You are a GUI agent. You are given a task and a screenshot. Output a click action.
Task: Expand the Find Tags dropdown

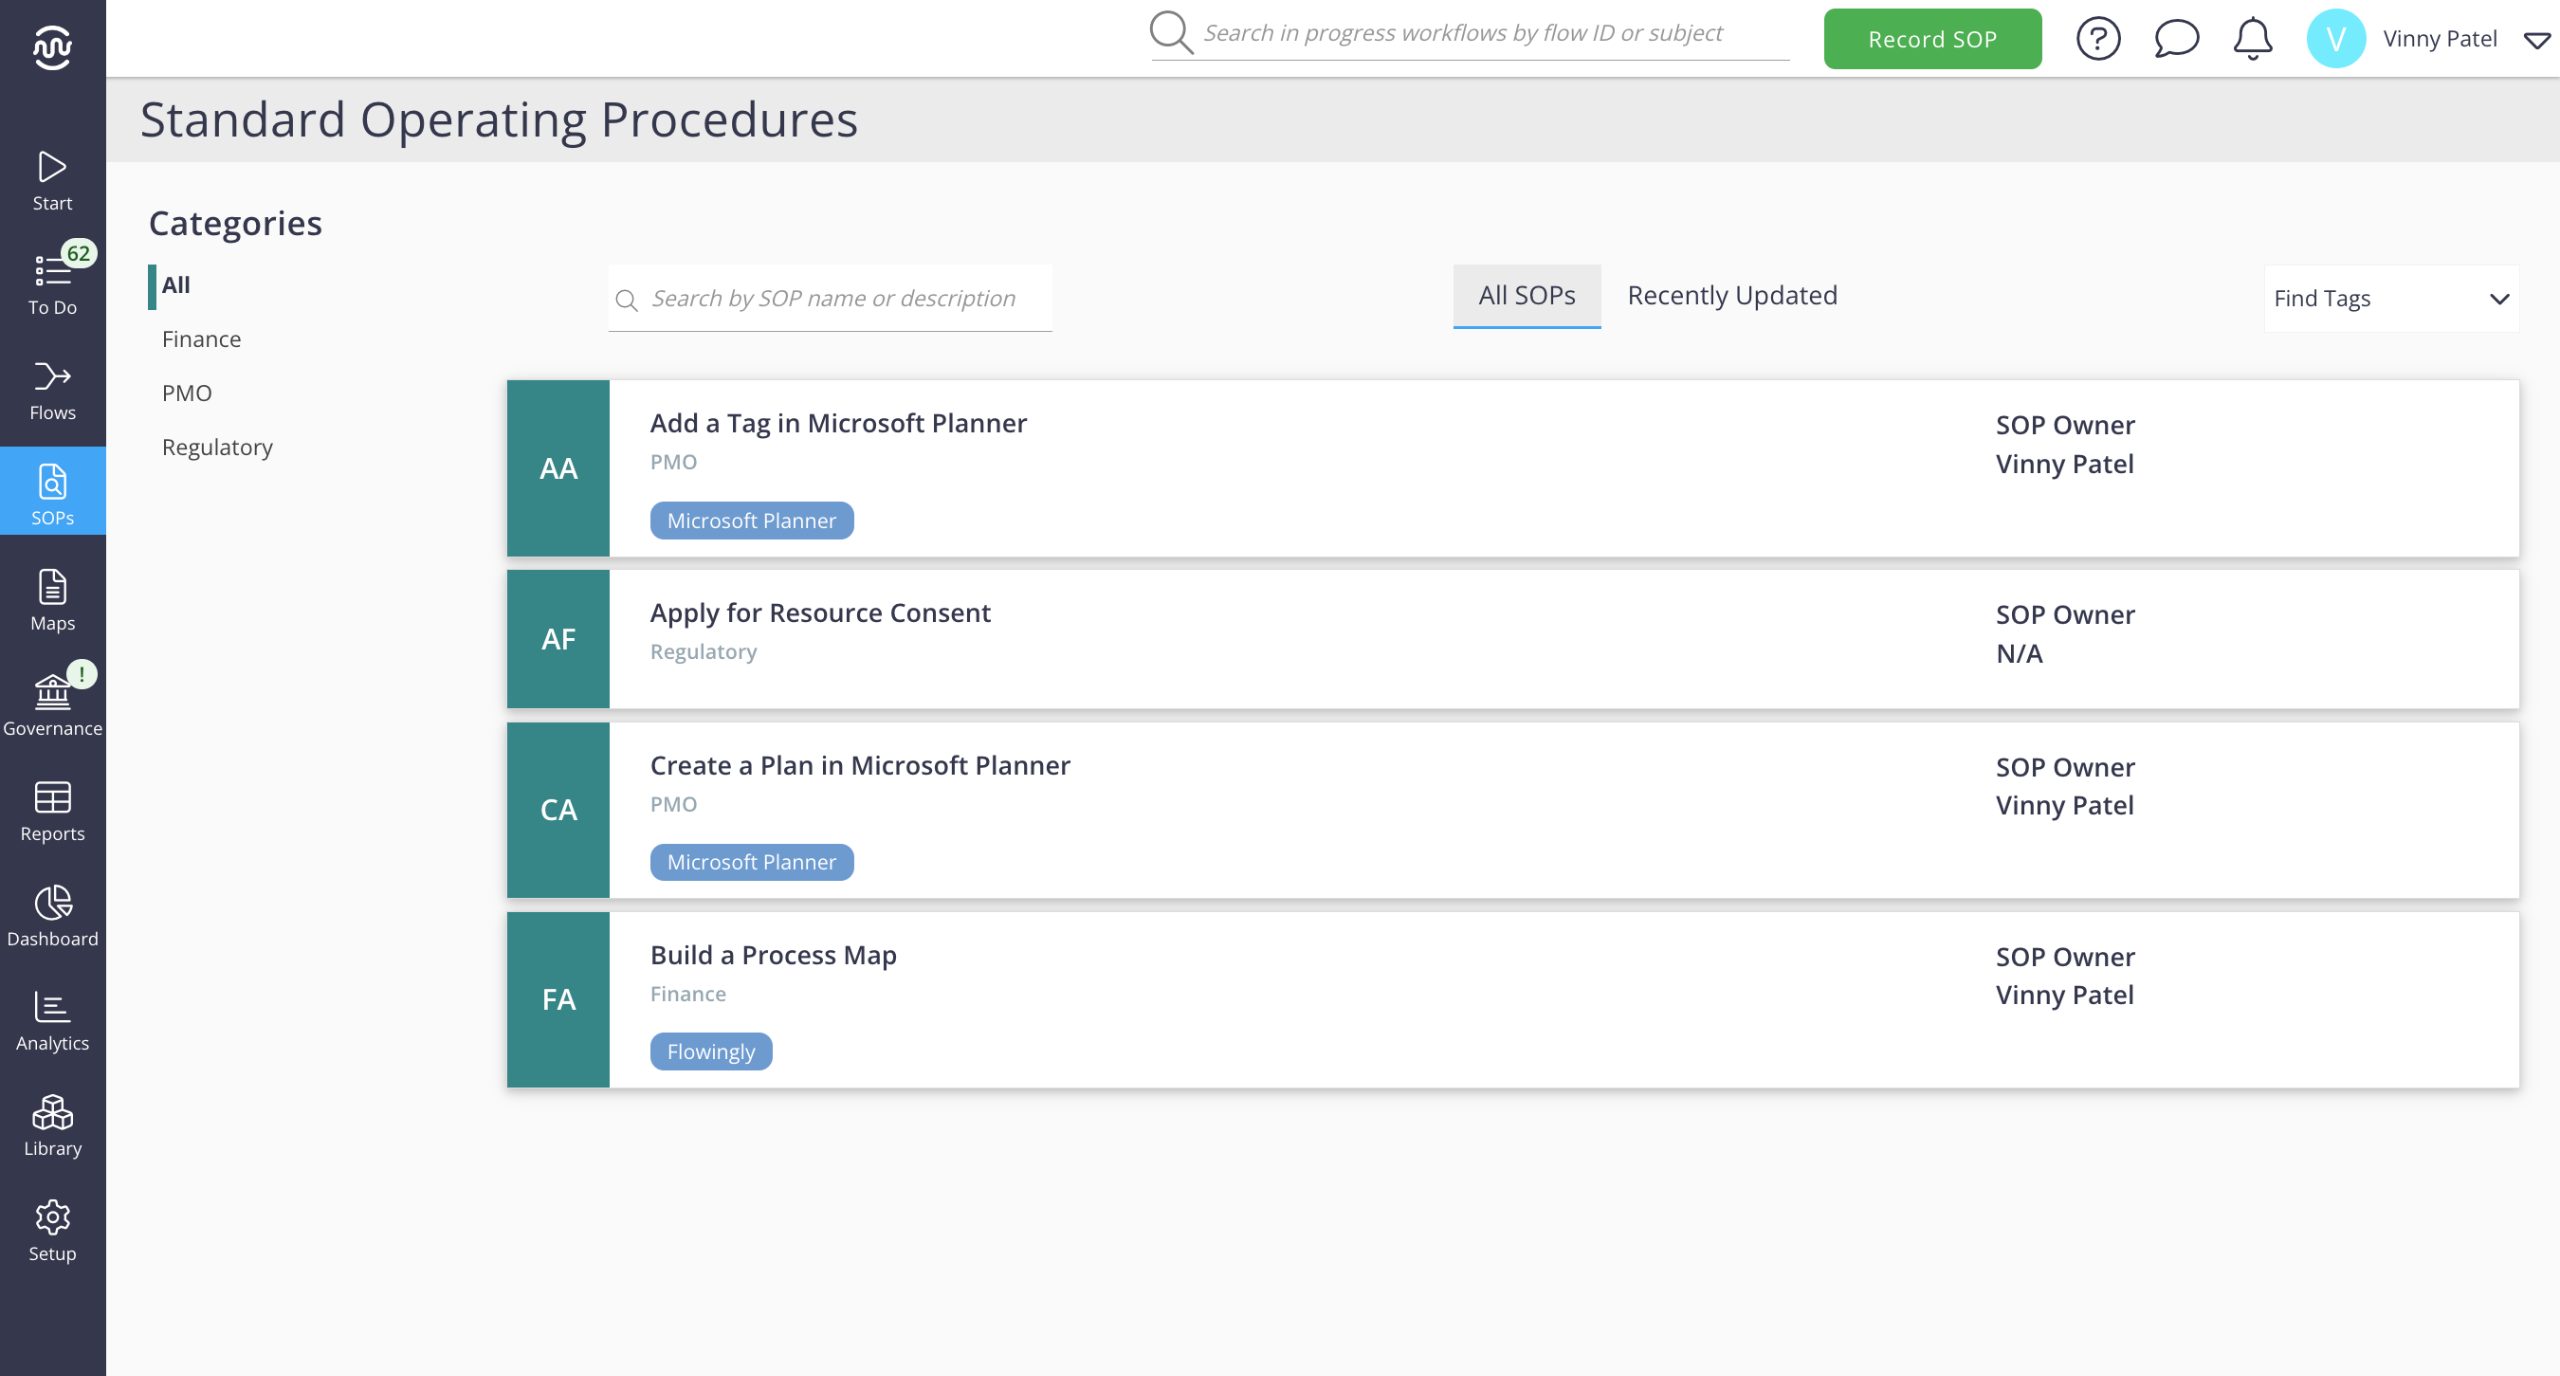click(2390, 298)
